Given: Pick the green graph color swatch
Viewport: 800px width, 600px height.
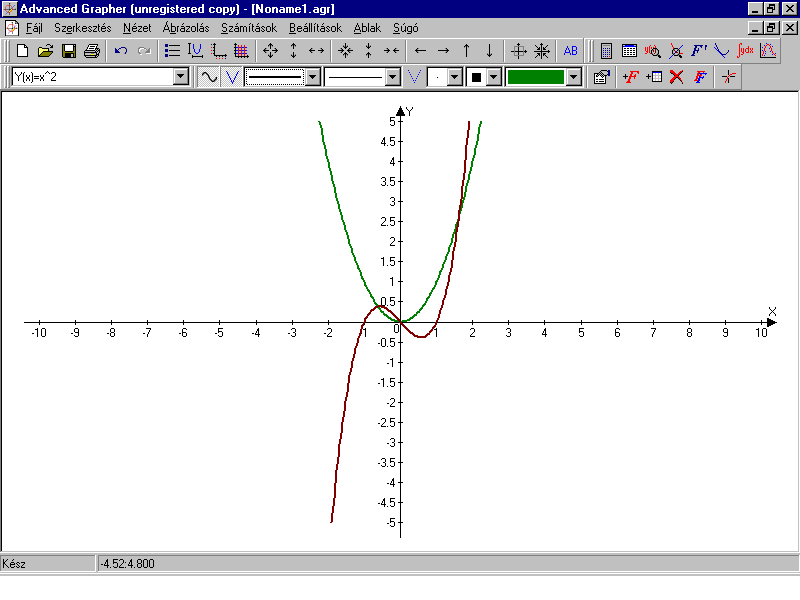Looking at the screenshot, I should tap(536, 77).
